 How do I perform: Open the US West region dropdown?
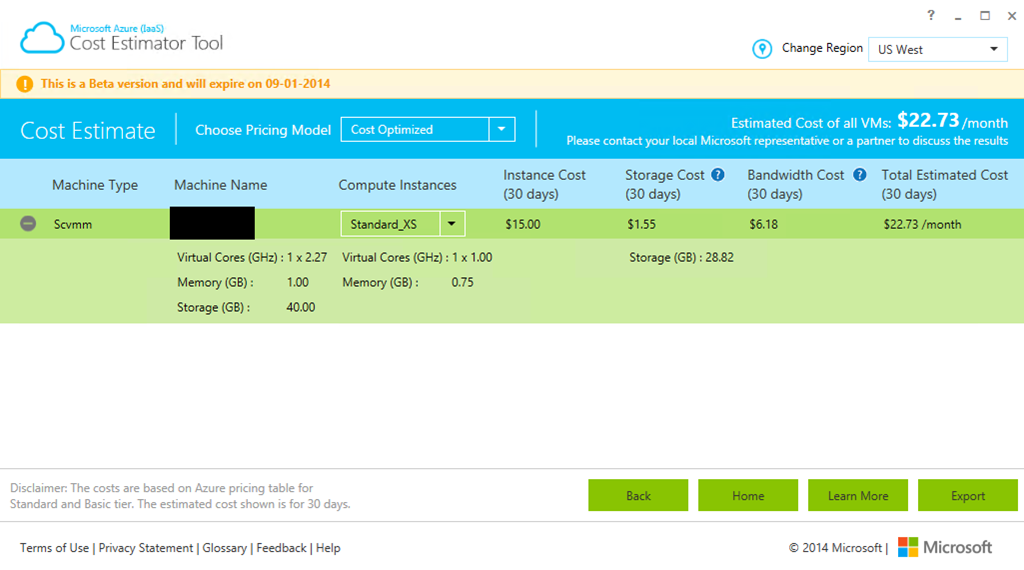click(x=993, y=49)
